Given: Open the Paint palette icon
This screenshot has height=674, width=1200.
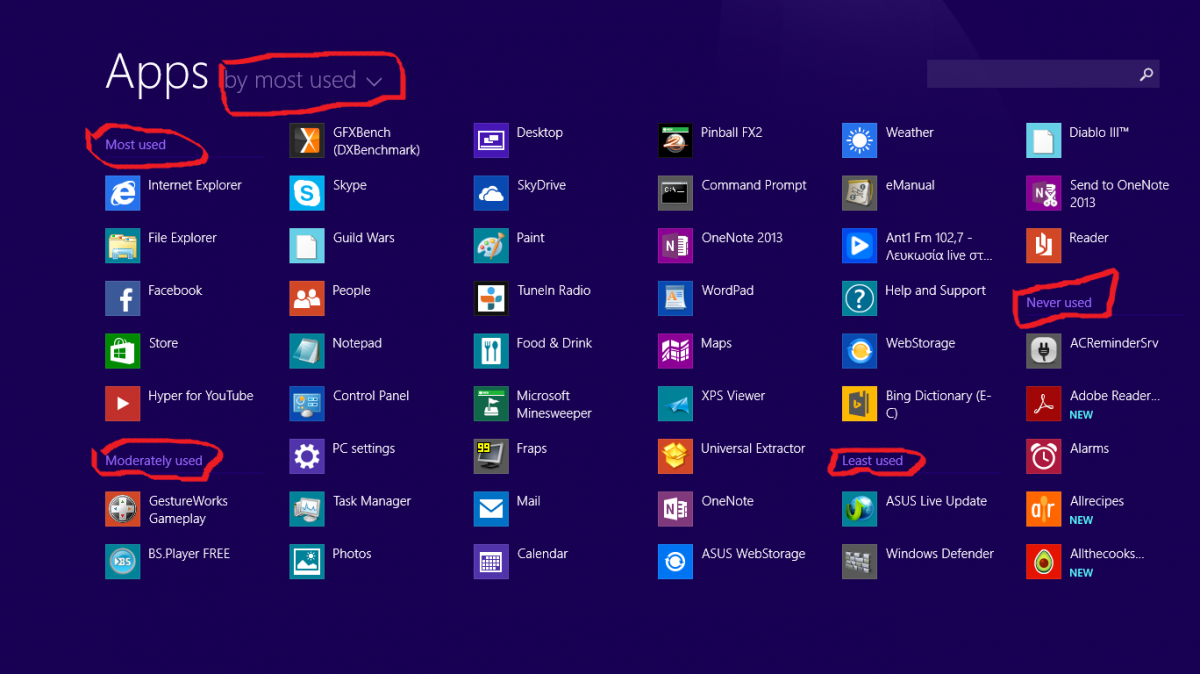Looking at the screenshot, I should [491, 246].
